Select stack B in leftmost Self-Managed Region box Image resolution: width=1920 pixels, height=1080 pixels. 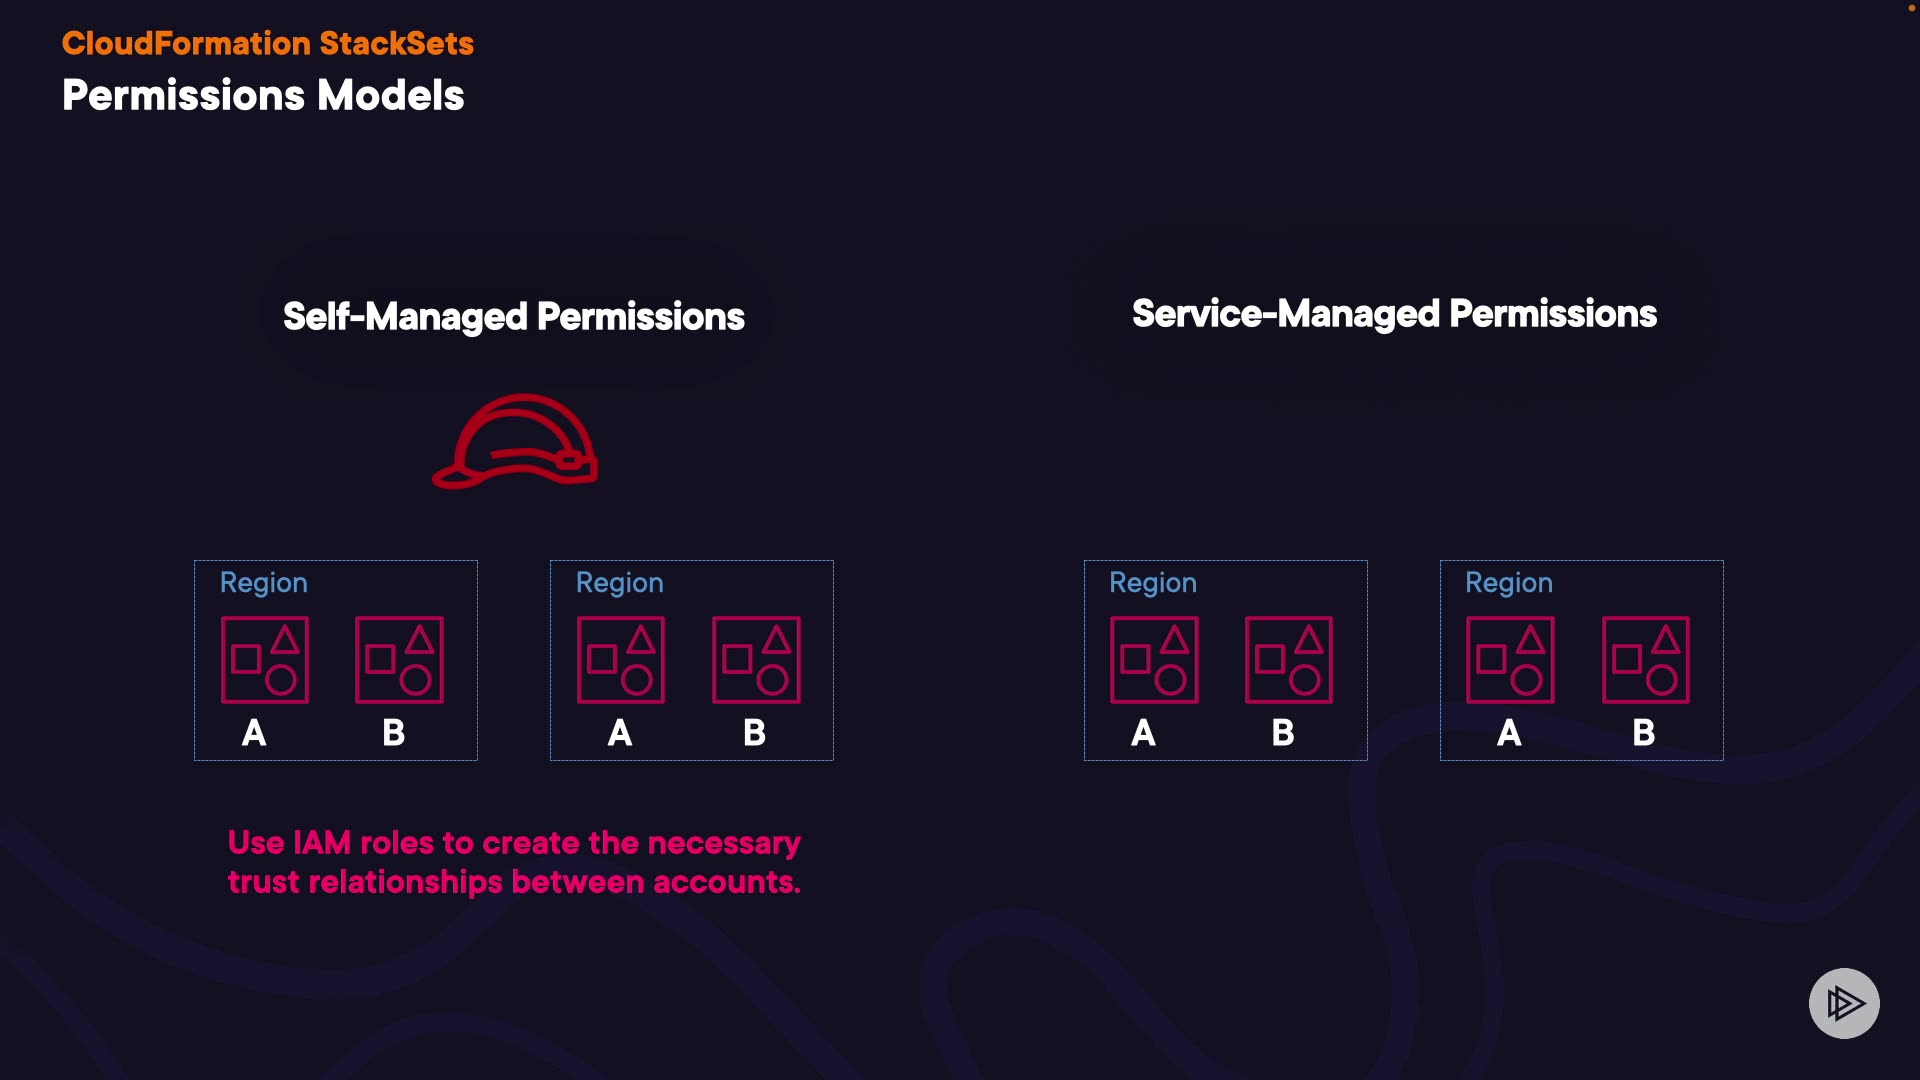(x=399, y=660)
